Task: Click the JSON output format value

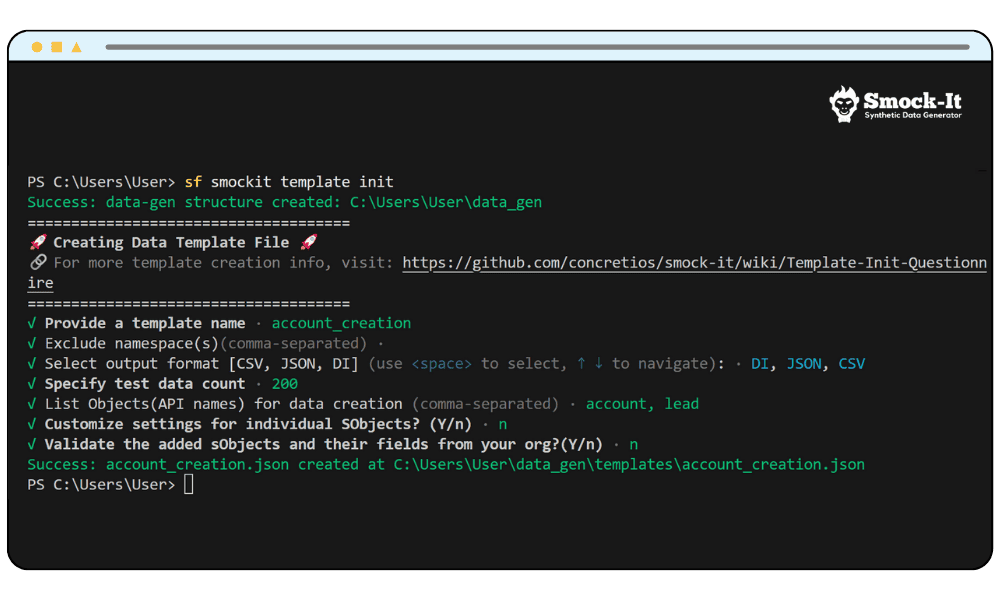Action: (804, 363)
